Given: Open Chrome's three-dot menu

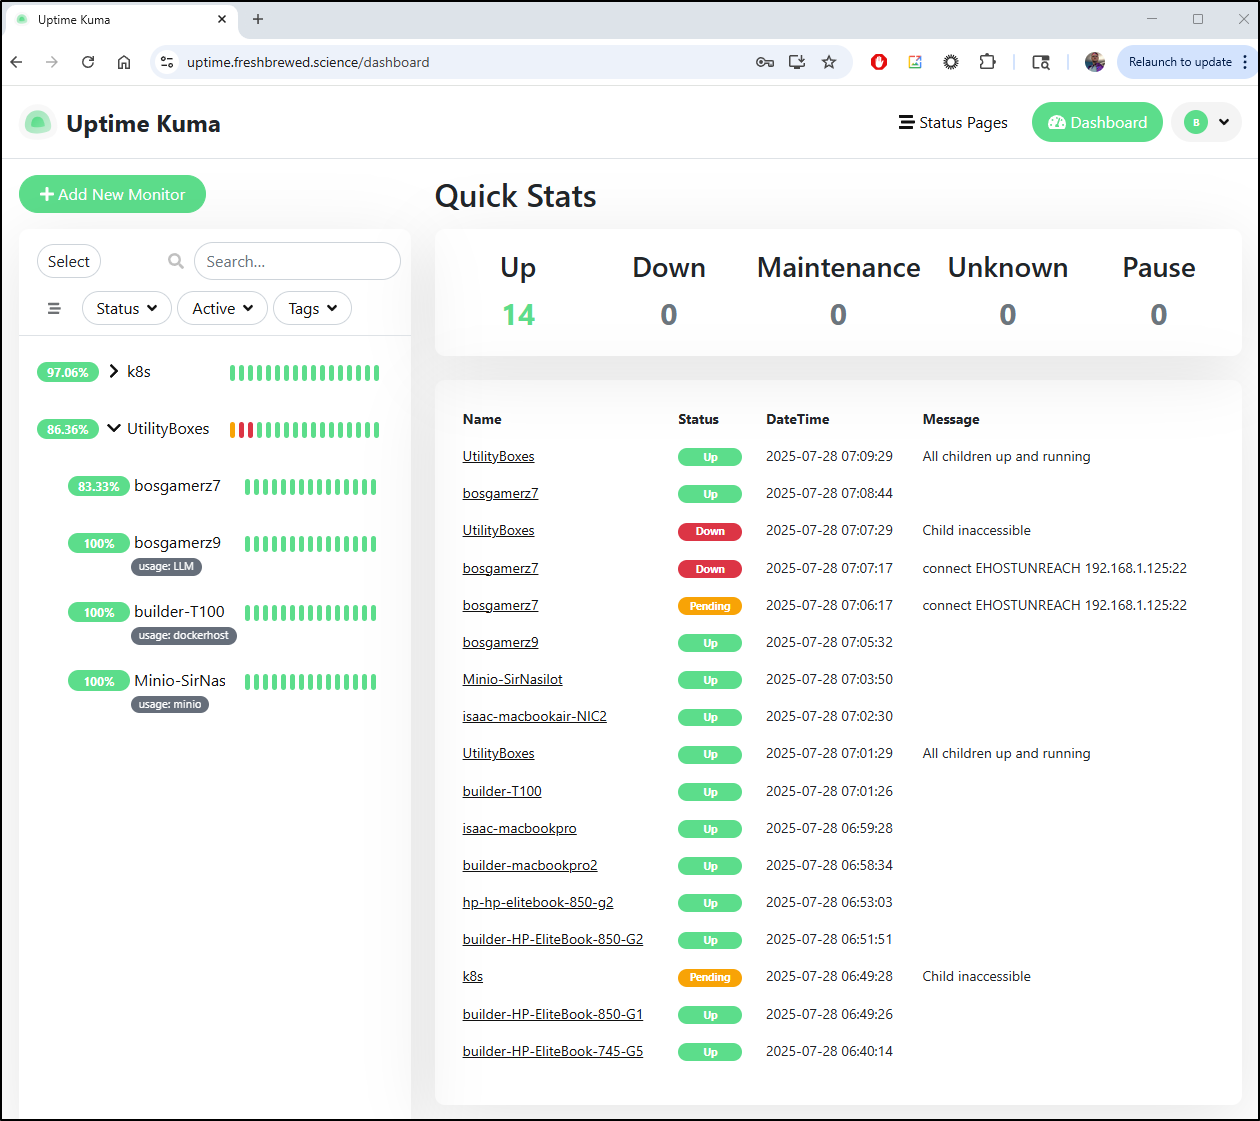Looking at the screenshot, I should (x=1245, y=62).
